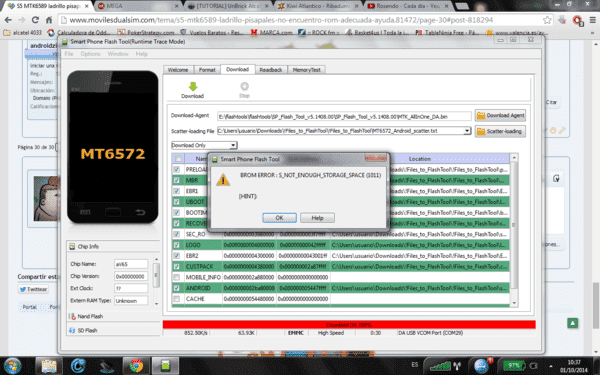Click the Chip Name input field
This screenshot has width=600, height=375.
tap(131, 264)
